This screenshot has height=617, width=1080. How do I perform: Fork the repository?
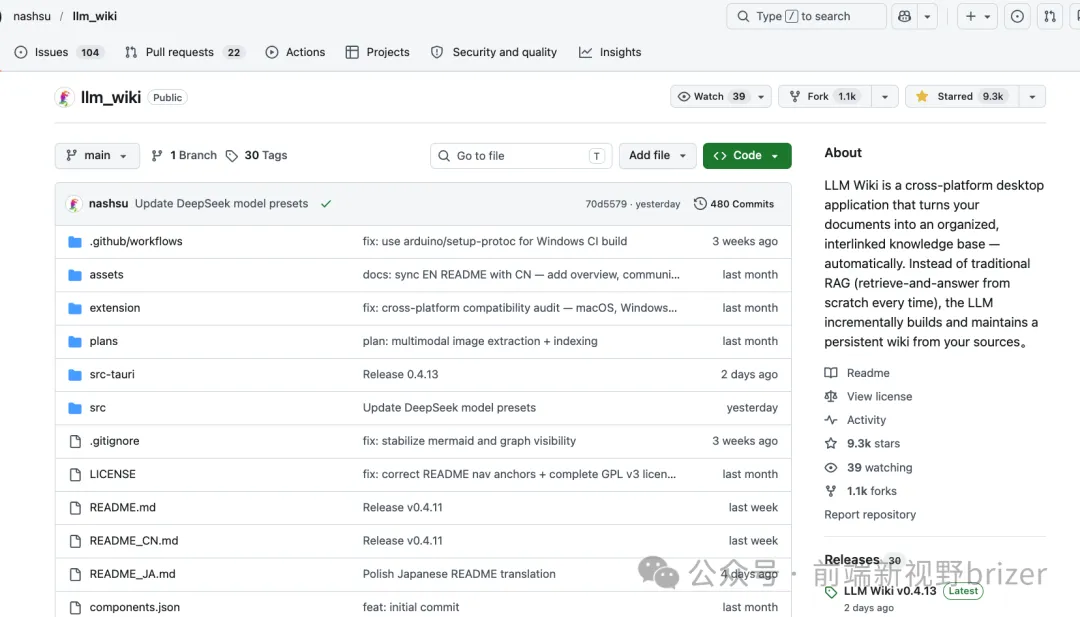pos(824,96)
